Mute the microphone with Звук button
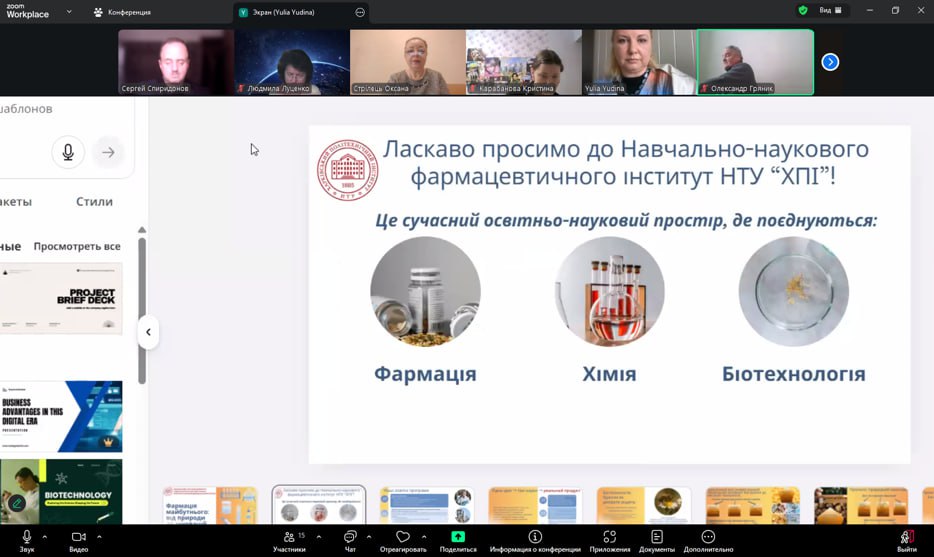 click(x=26, y=538)
